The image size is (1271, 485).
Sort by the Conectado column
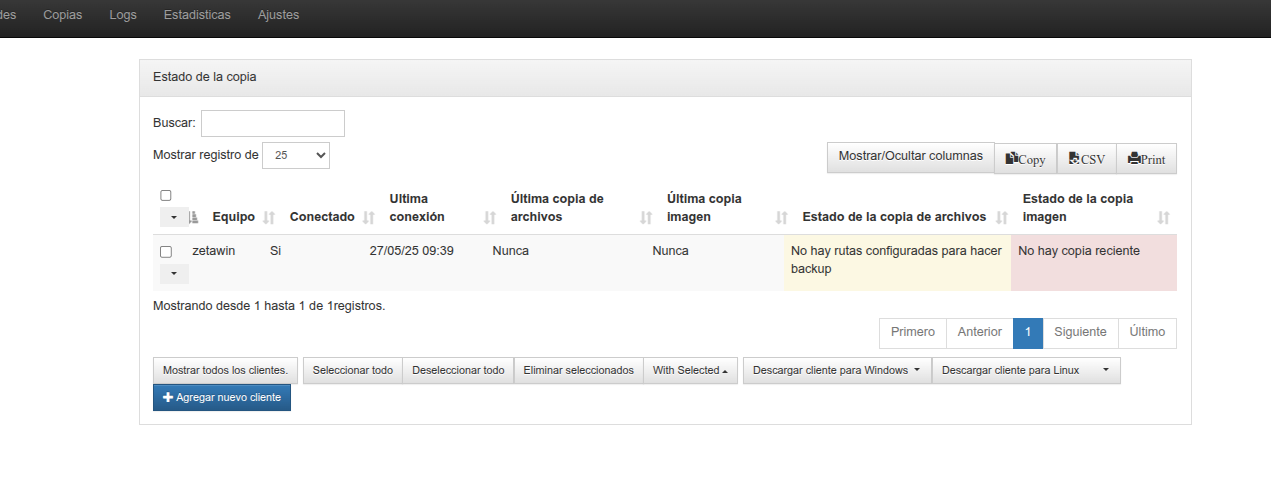322,217
